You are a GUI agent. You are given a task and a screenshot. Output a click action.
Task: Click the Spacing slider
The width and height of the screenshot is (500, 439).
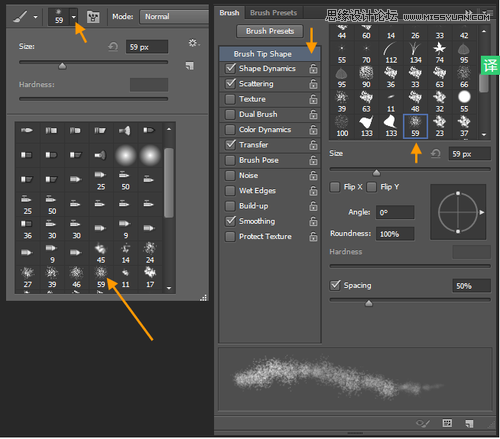[x=410, y=300]
